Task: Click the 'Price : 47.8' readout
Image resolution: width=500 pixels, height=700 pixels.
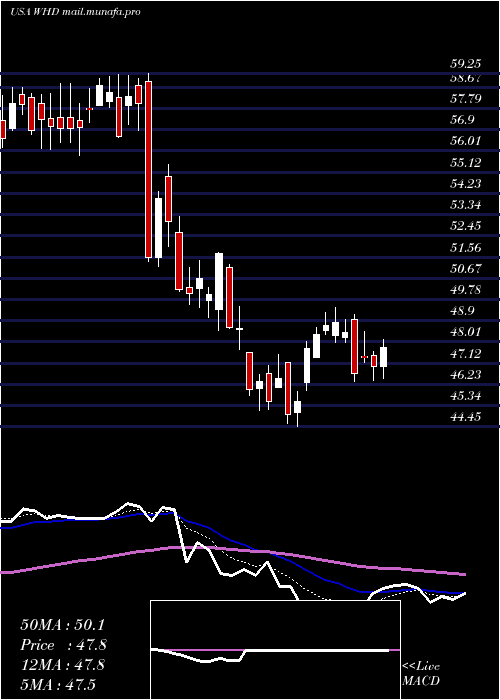Action: click(62, 645)
